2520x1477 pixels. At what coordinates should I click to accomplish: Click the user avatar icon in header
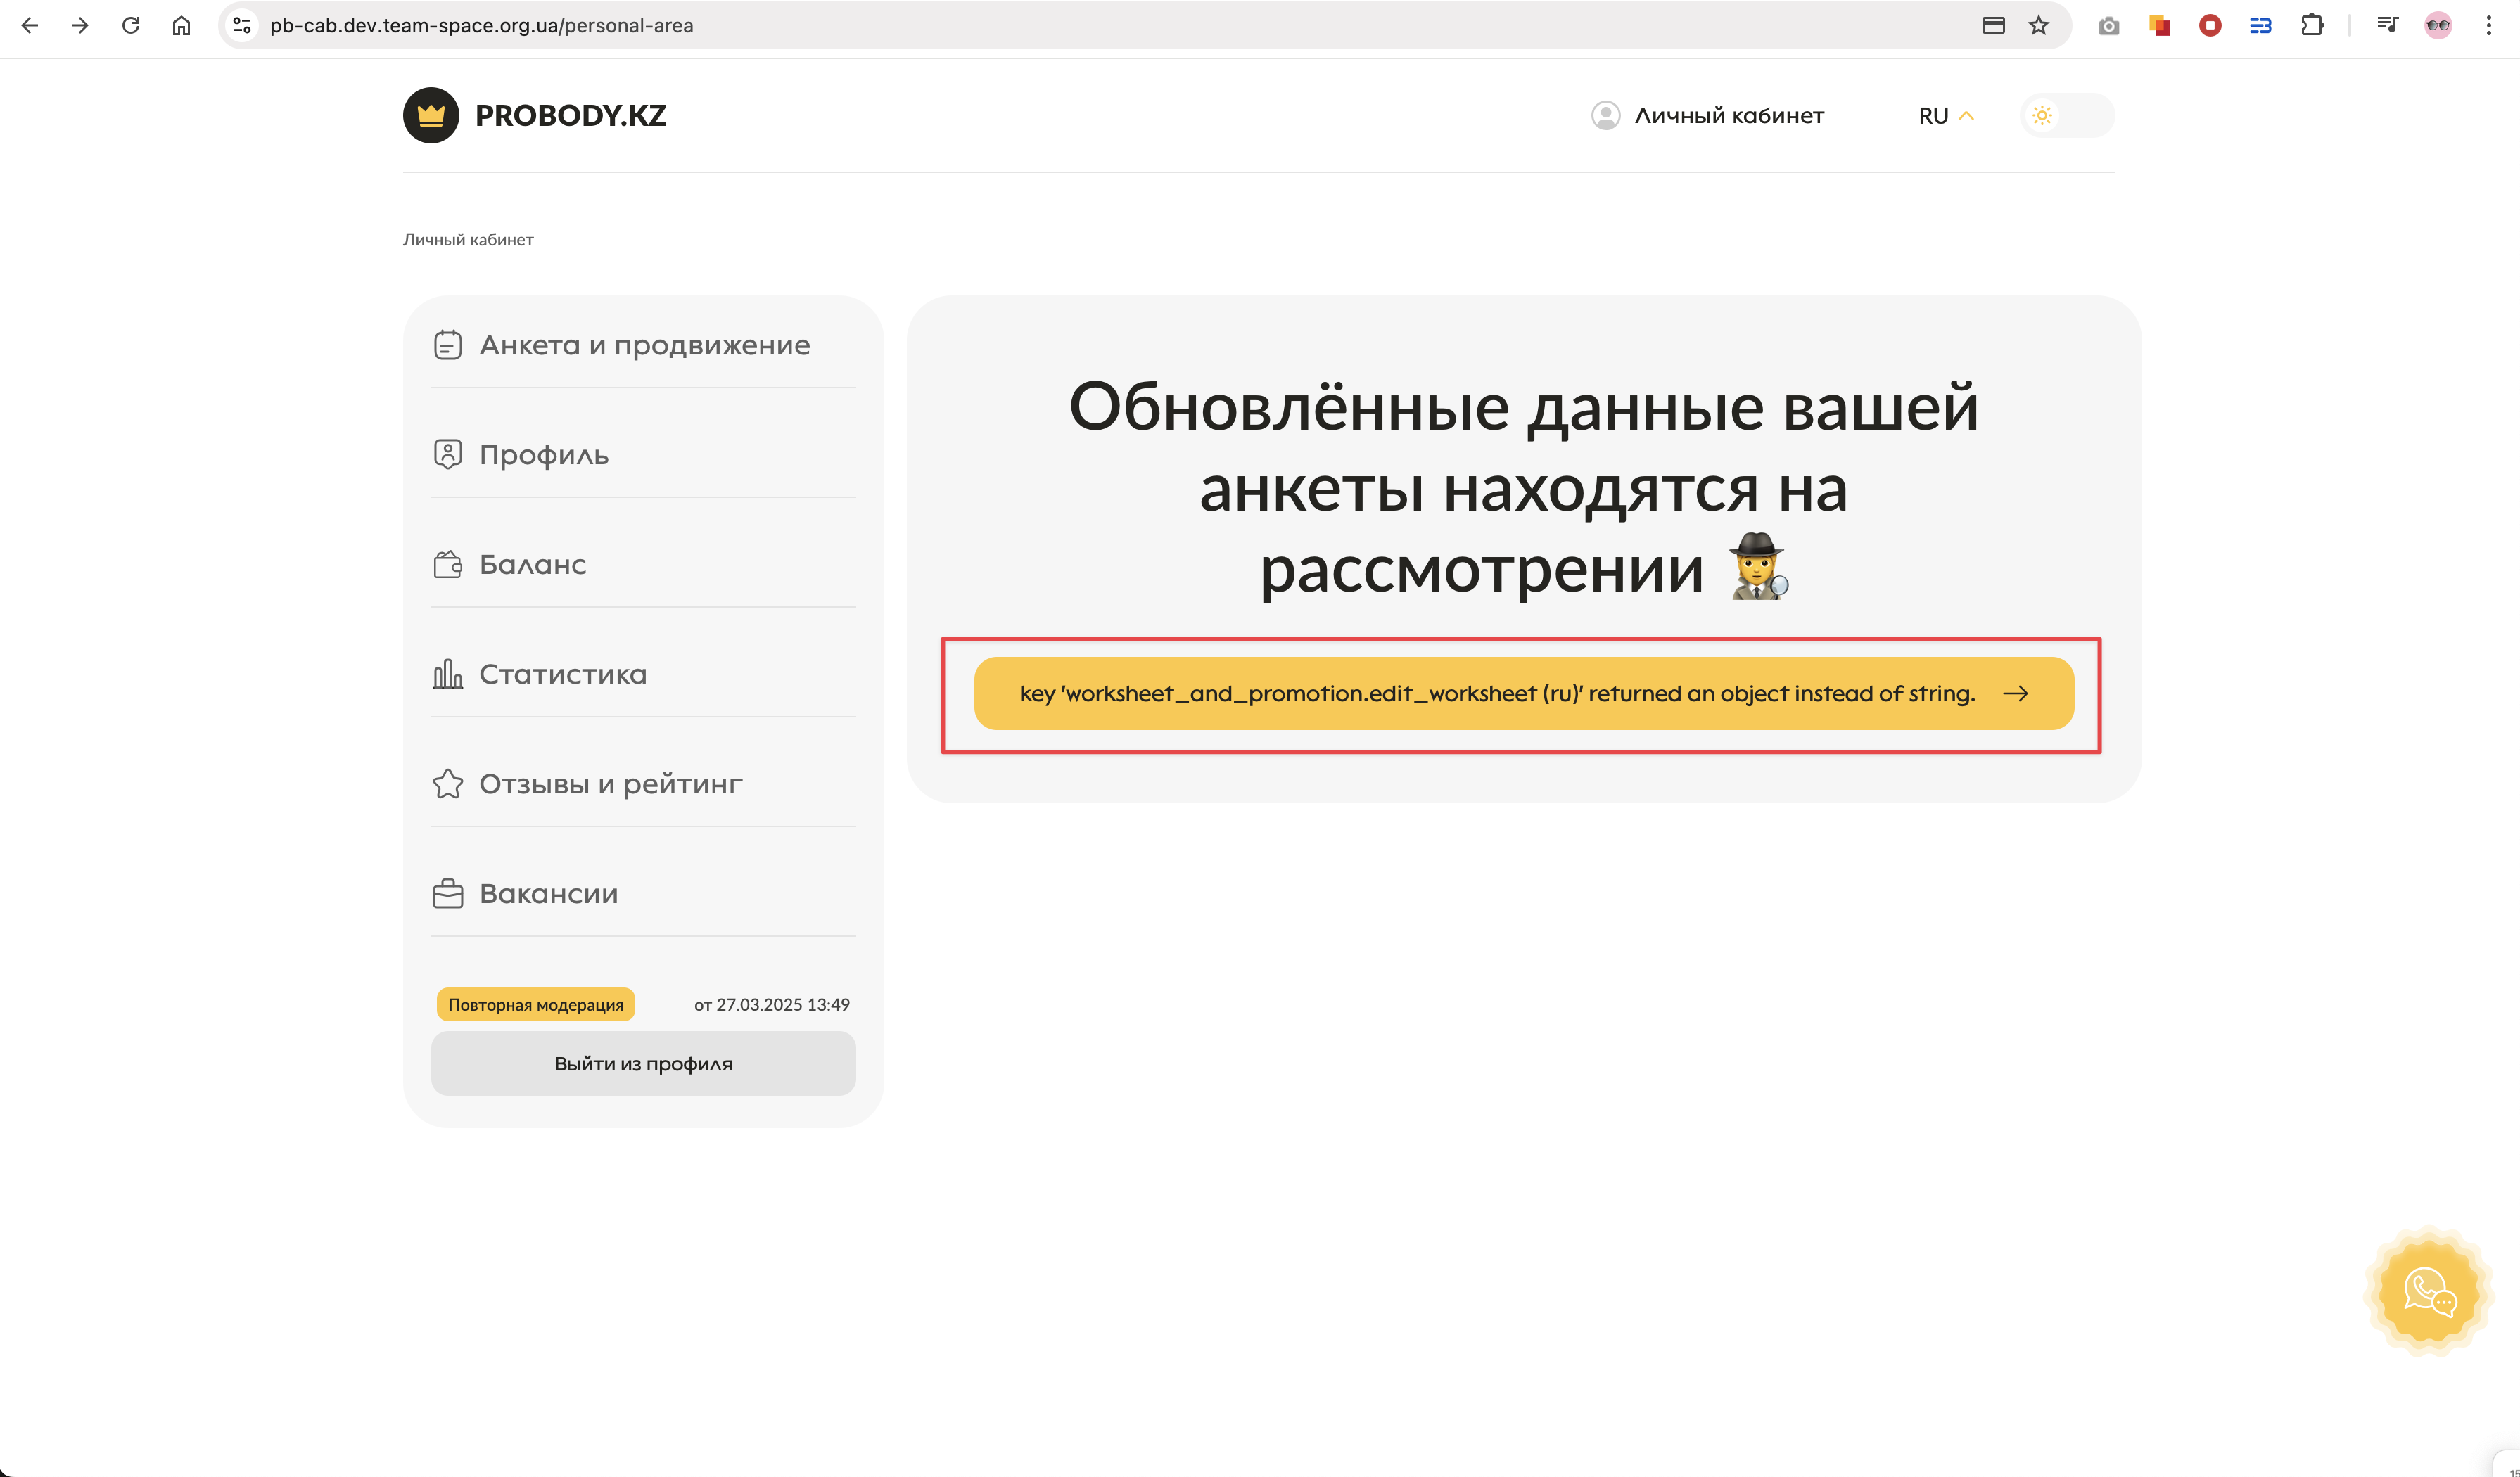coord(1605,116)
